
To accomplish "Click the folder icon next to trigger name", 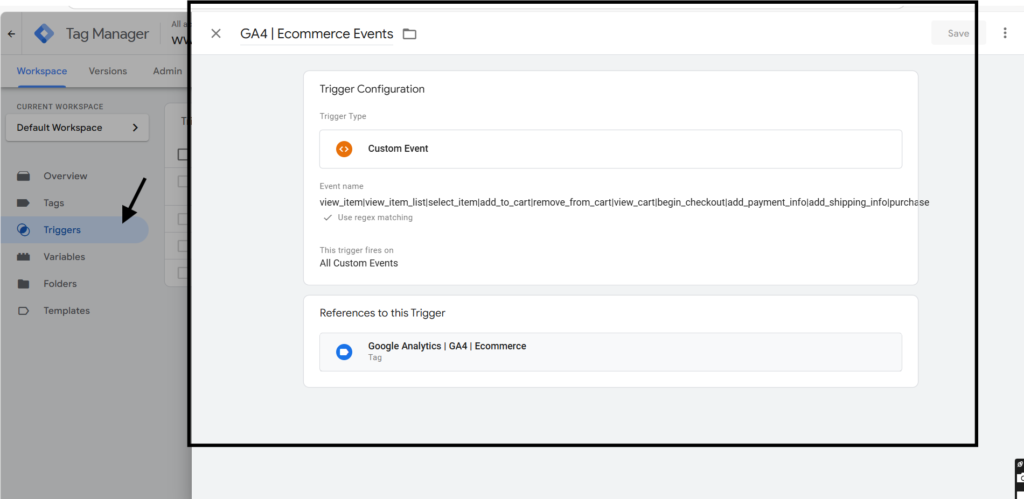I will coord(409,34).
